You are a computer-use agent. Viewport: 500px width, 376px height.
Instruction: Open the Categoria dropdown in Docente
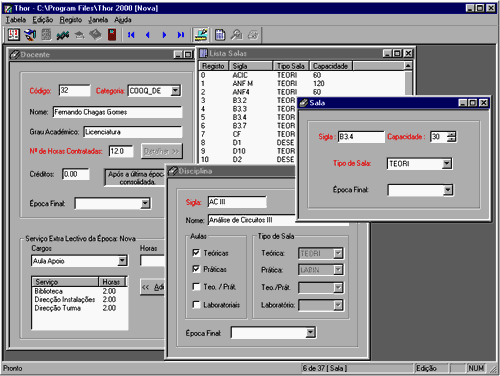(176, 90)
